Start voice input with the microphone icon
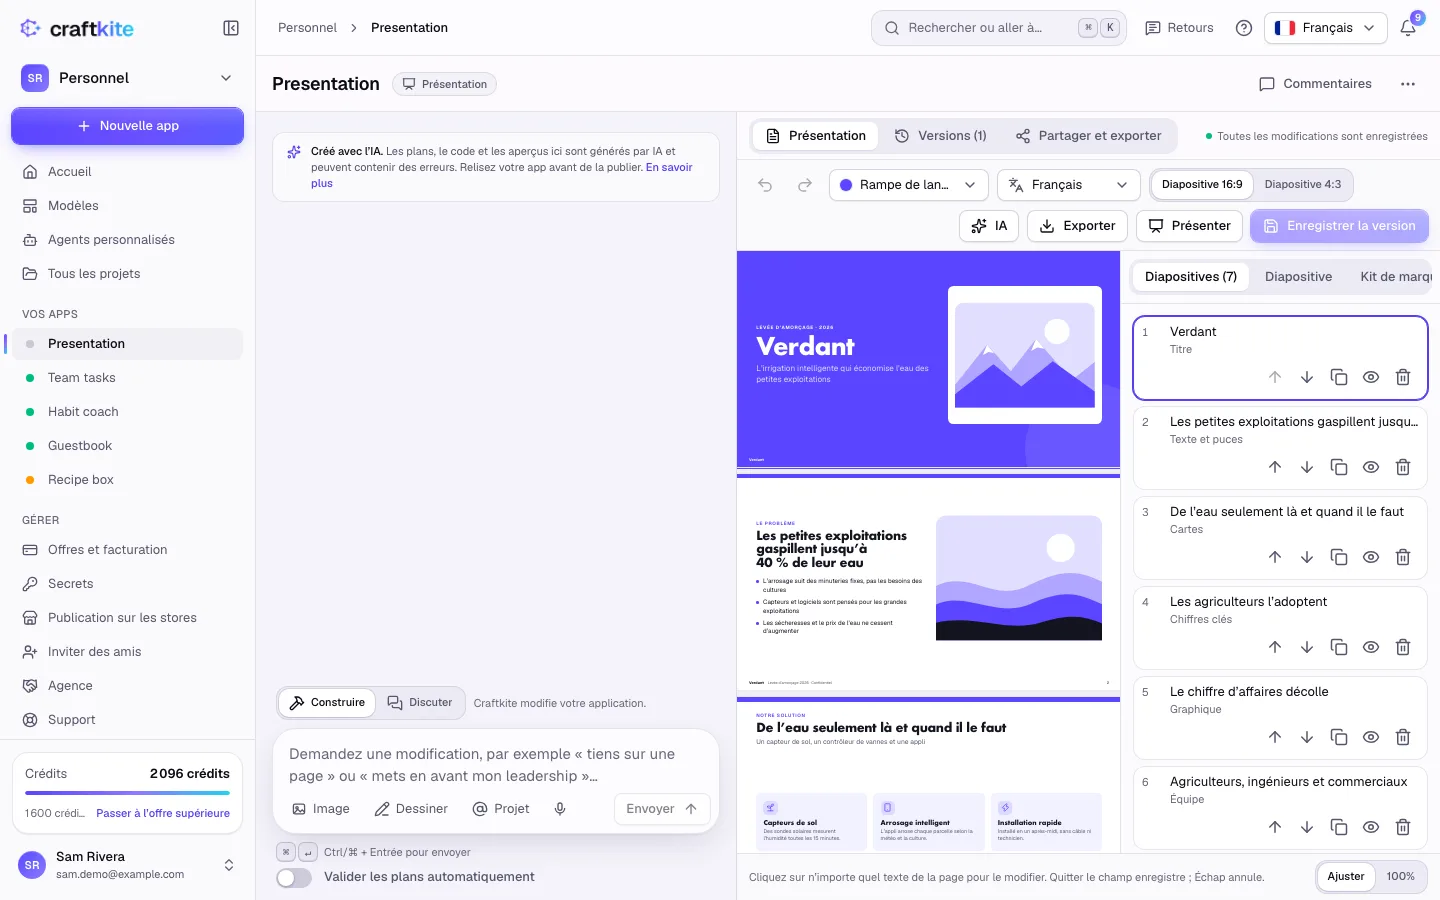The height and width of the screenshot is (900, 1440). (560, 809)
